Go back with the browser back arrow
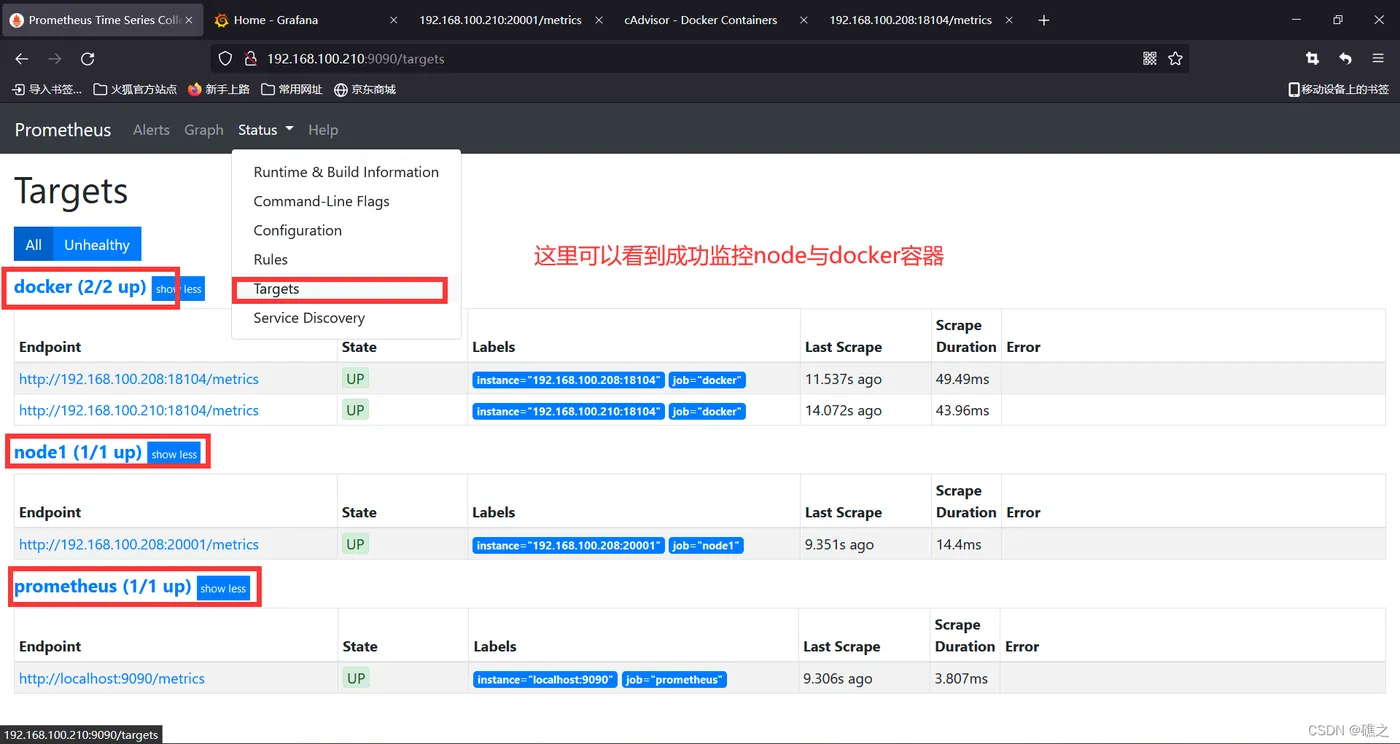 pyautogui.click(x=22, y=59)
